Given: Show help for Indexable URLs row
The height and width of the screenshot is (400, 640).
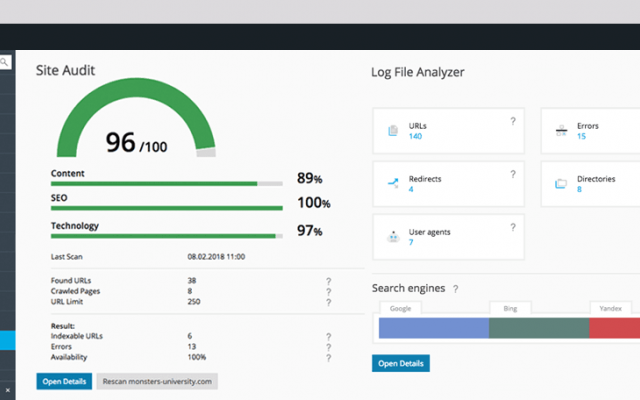Looking at the screenshot, I should 329,337.
